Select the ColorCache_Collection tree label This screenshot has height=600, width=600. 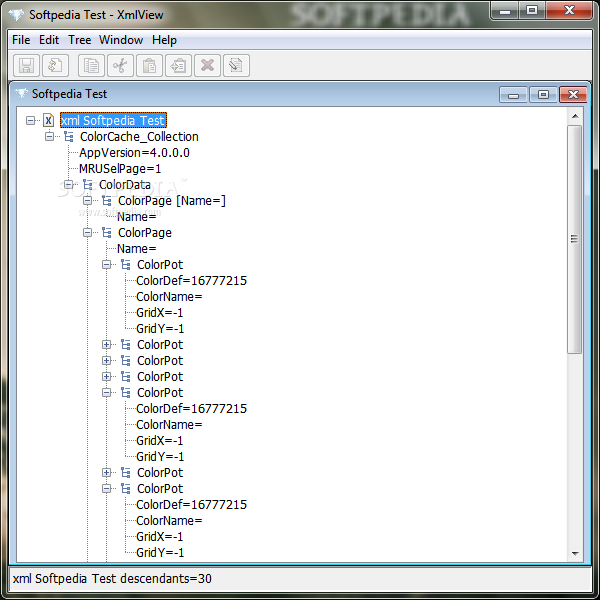click(139, 137)
